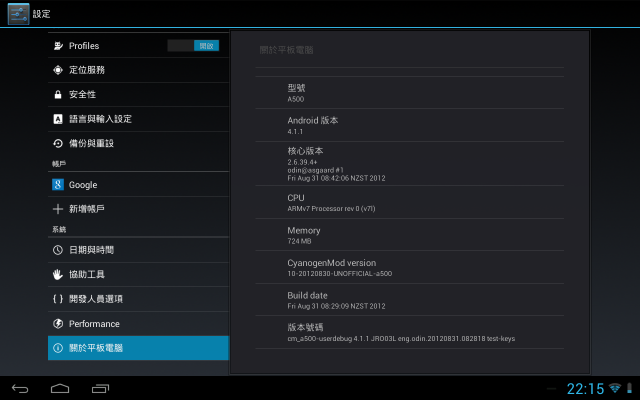Tap the Recent apps navigation button

(100, 389)
